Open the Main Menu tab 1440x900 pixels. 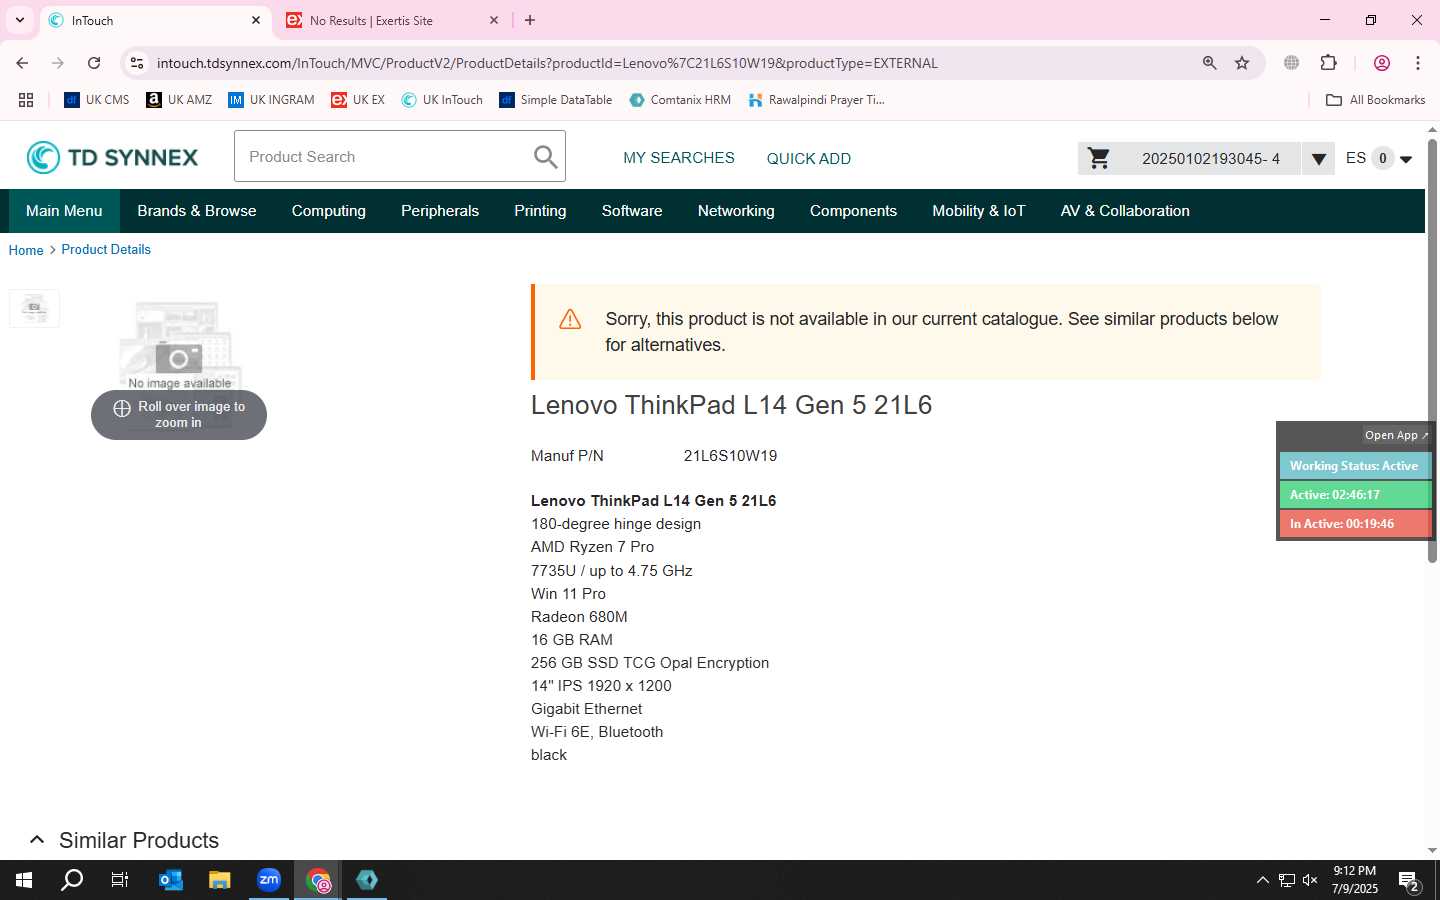click(64, 211)
